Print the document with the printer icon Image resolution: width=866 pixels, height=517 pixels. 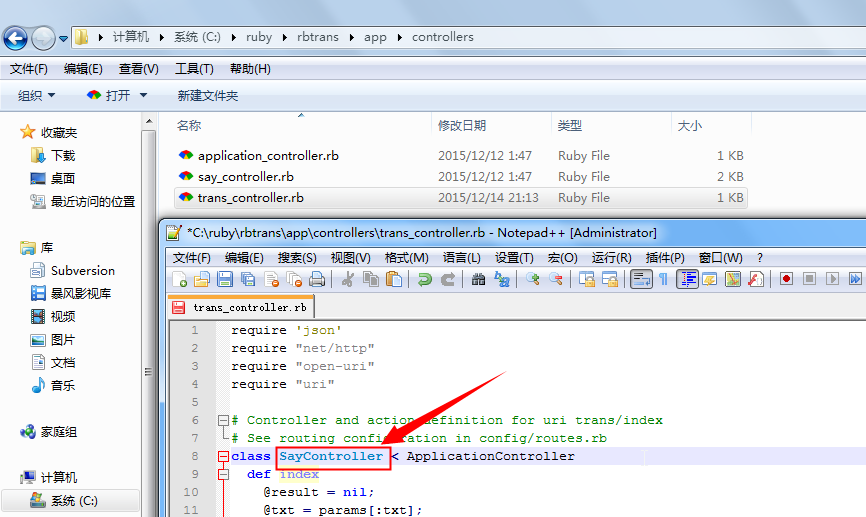coord(317,279)
